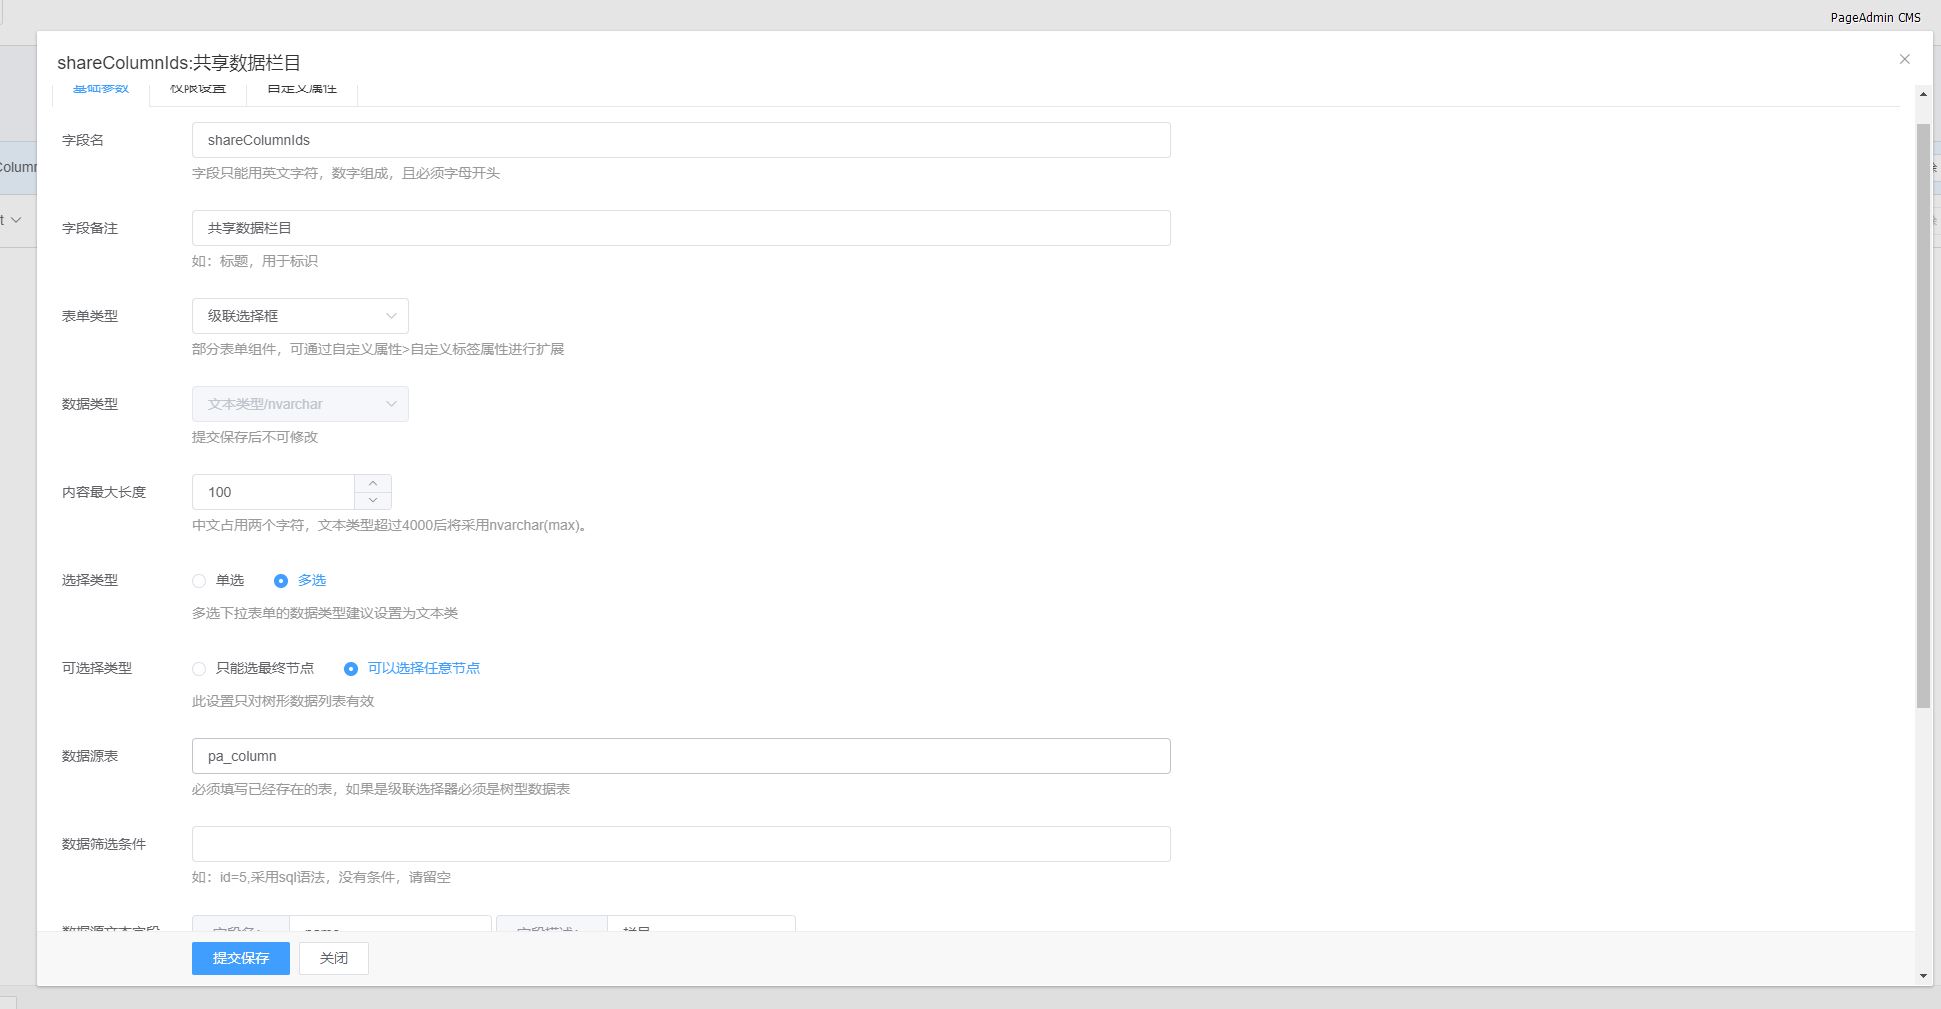
Task: Open the 数据类型 dropdown showing 文本类型/nvarchar
Action: tap(300, 404)
